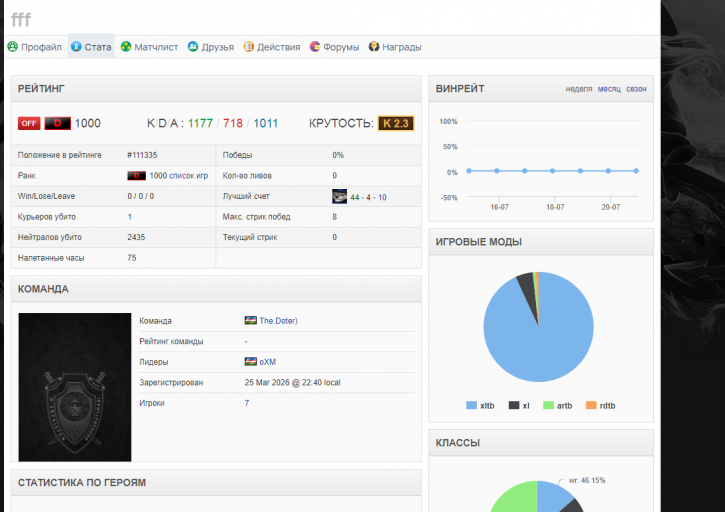Toggle xltb legend color swatch
Image resolution: width=725 pixels, height=512 pixels.
(471, 405)
